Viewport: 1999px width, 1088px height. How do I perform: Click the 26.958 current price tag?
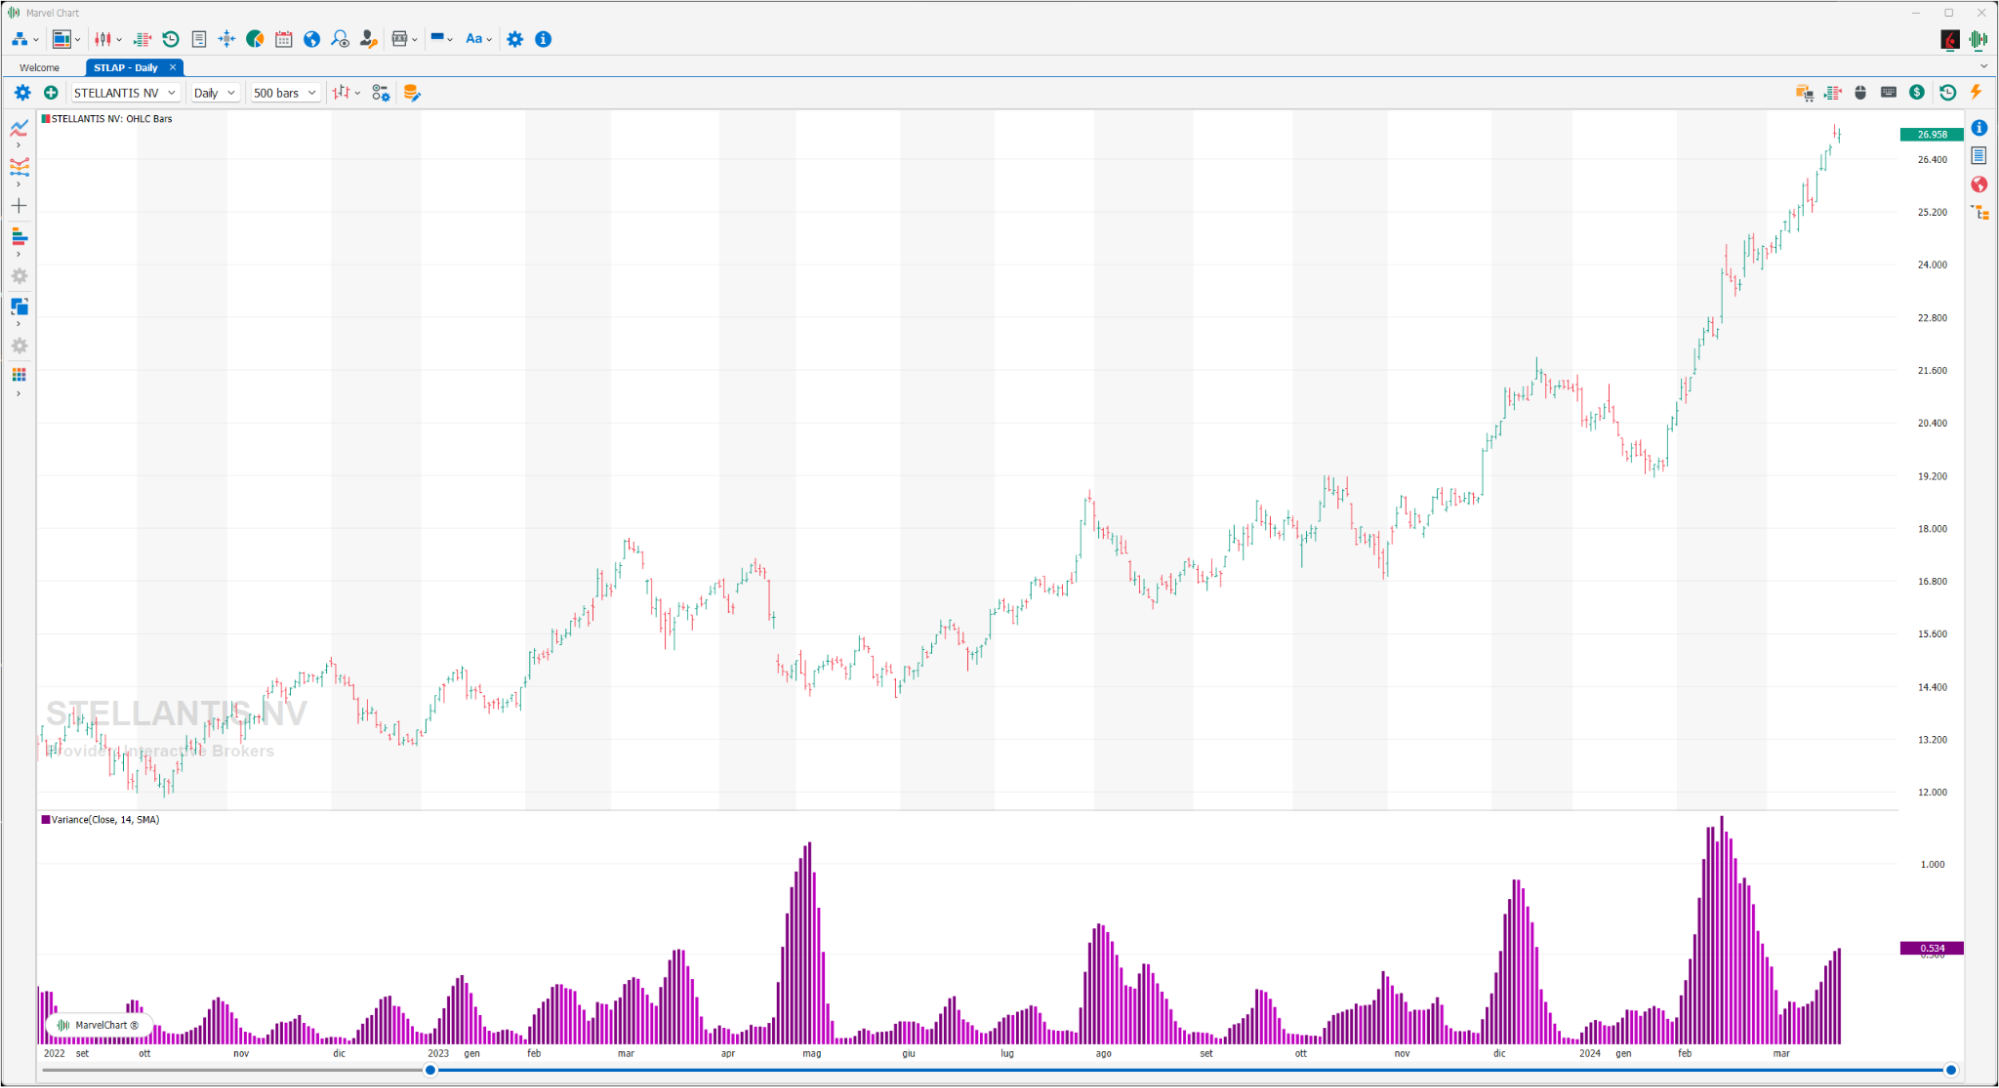[1931, 134]
